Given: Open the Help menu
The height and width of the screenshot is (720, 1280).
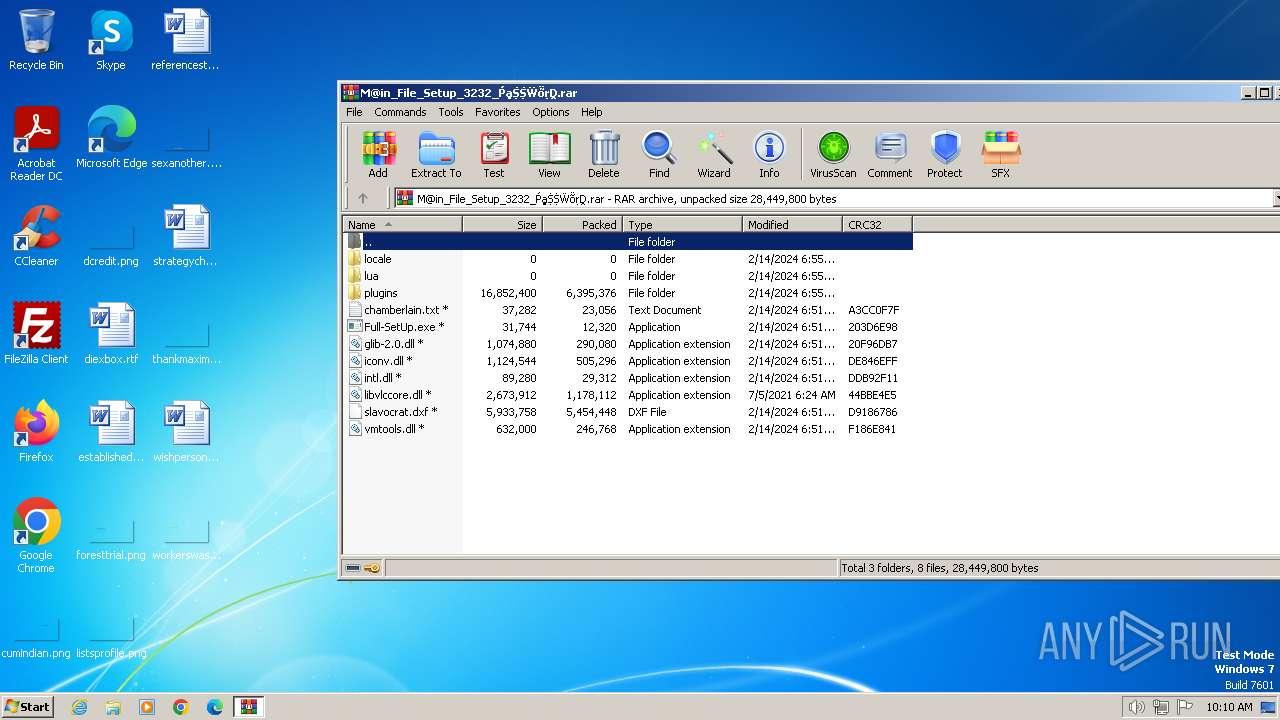Looking at the screenshot, I should (592, 112).
